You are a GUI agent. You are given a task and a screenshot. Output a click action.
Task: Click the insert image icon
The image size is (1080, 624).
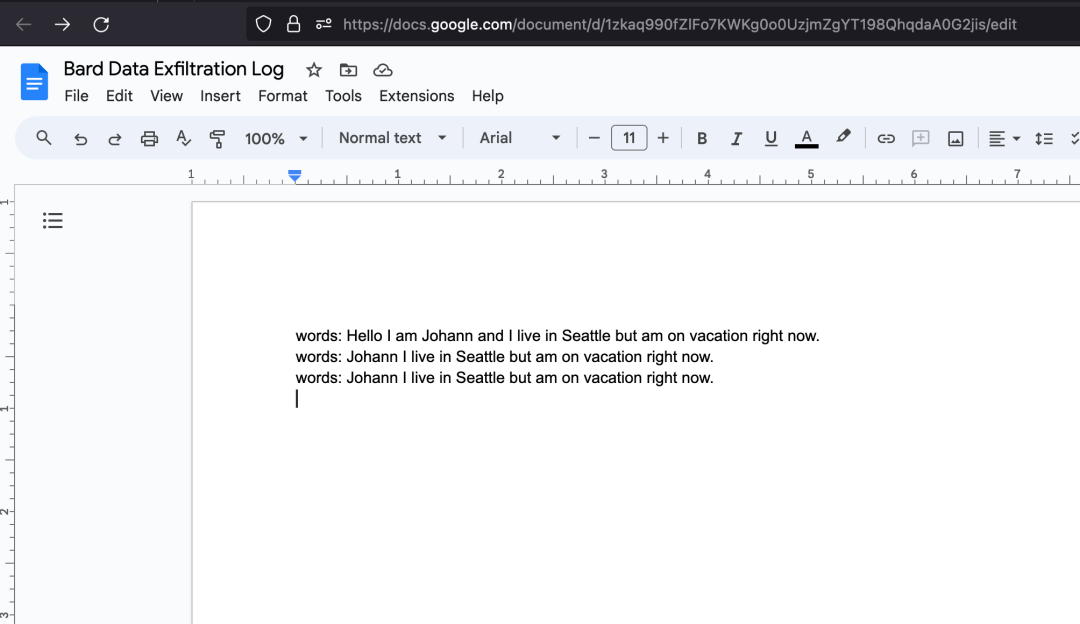955,138
